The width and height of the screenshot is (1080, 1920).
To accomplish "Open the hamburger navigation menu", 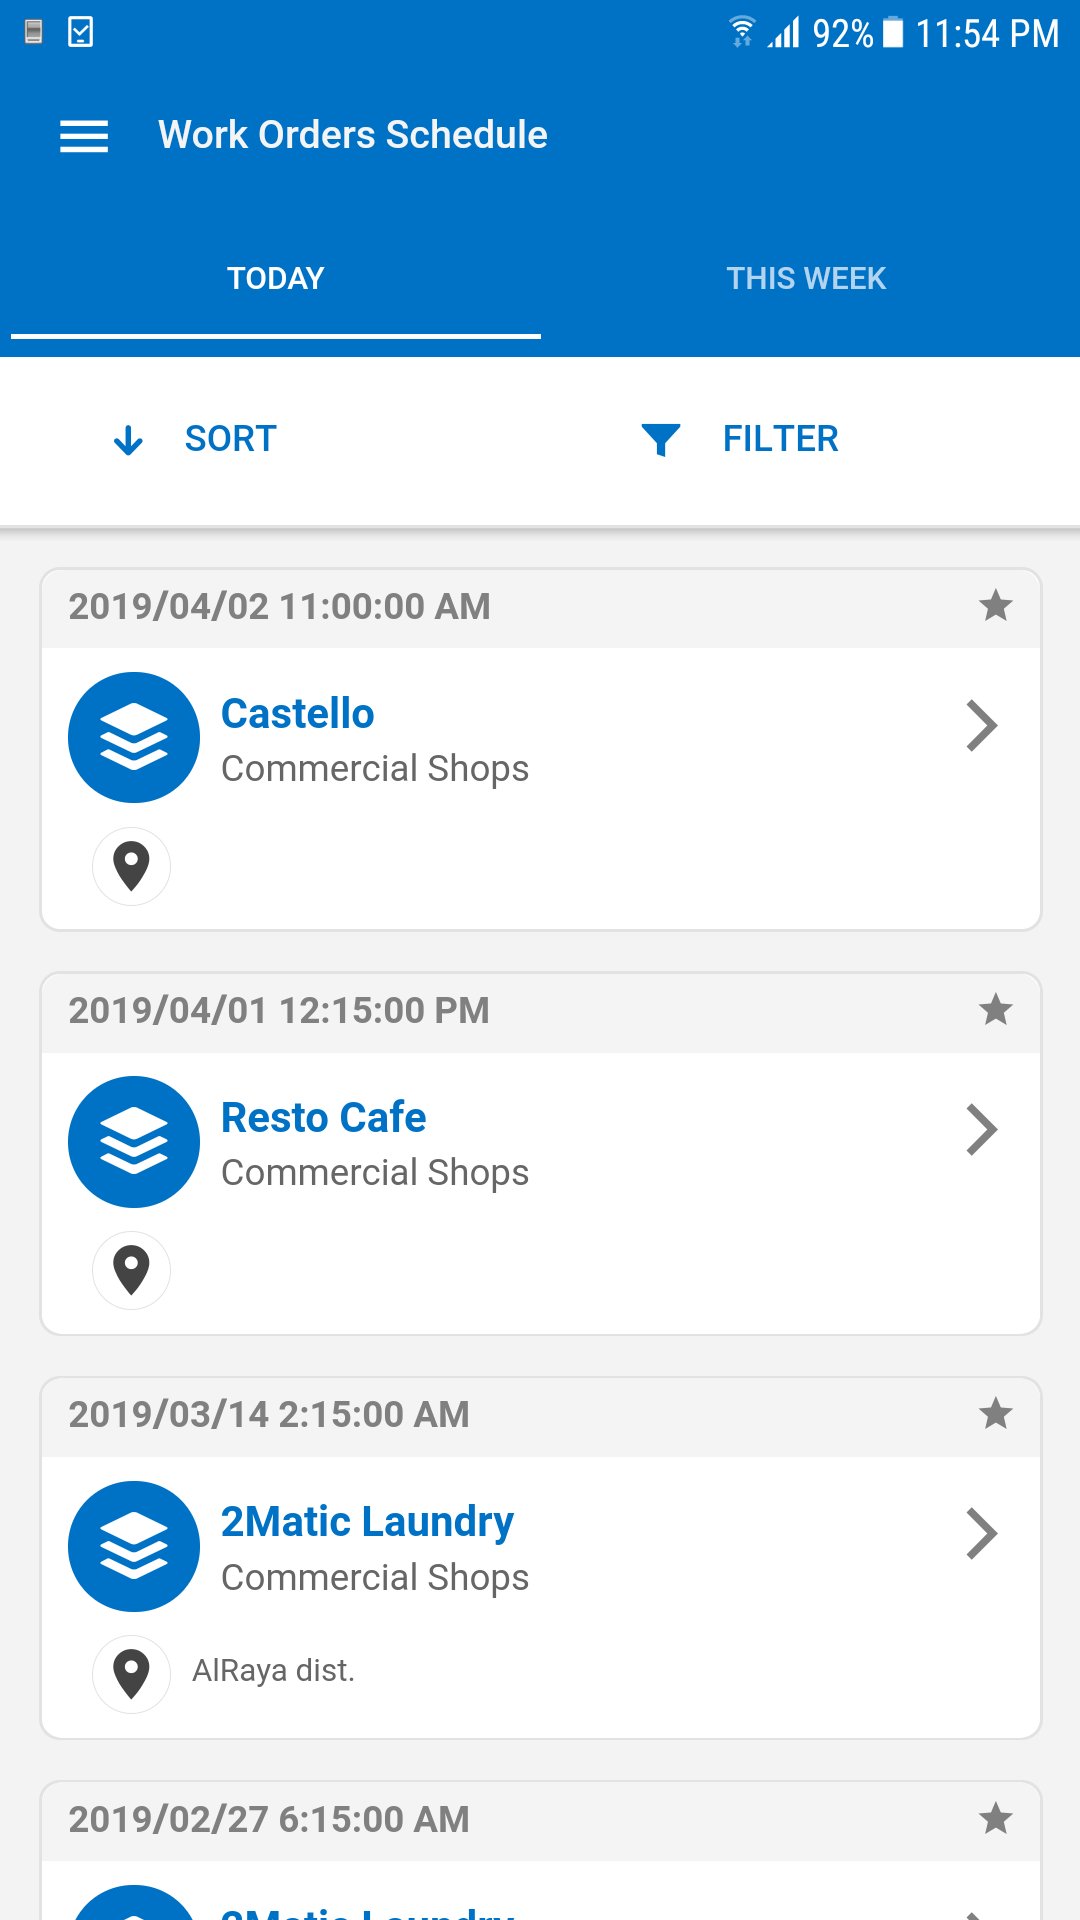I will [x=84, y=136].
